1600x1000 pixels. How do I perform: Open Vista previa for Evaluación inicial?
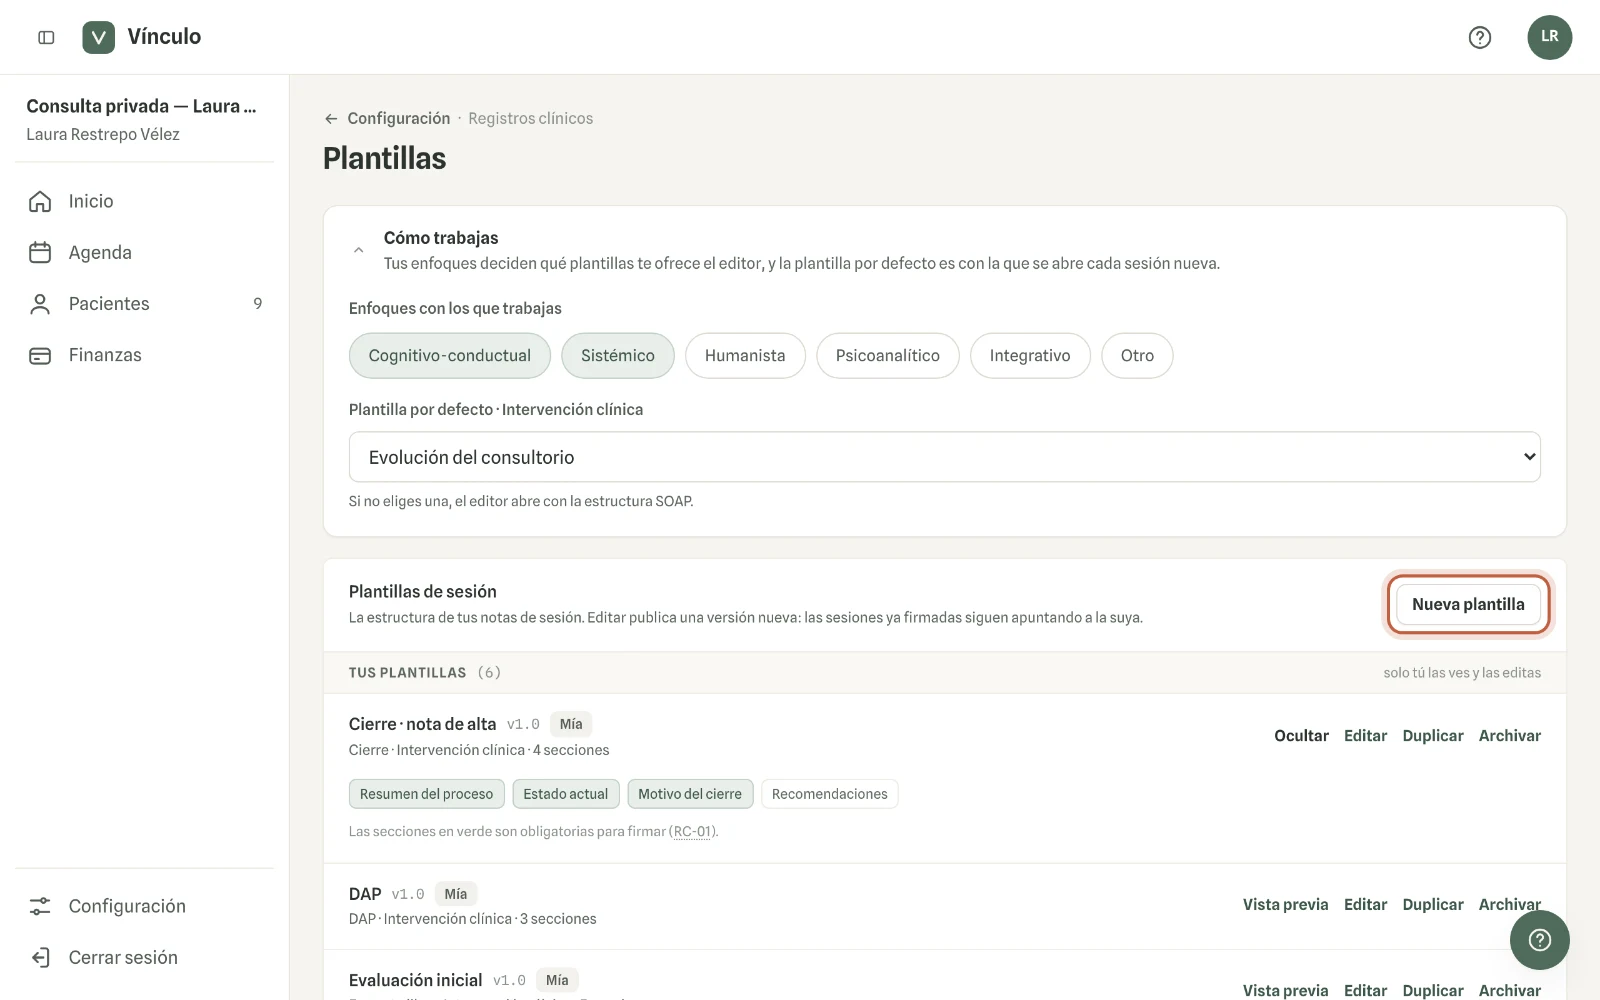tap(1285, 990)
